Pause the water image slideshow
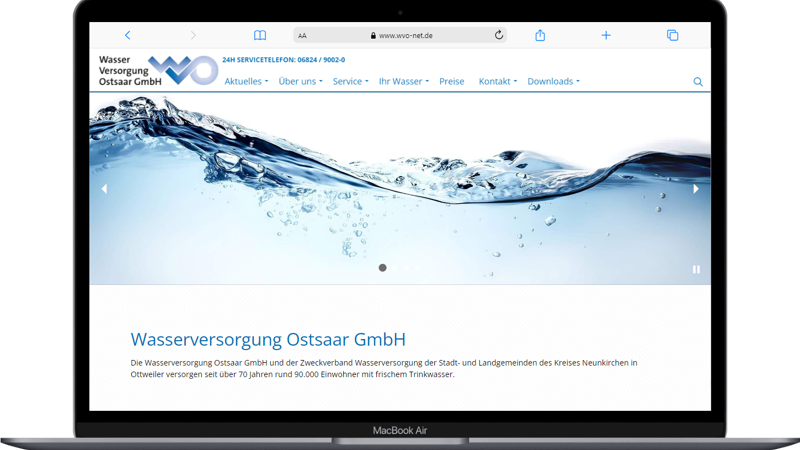 696,269
